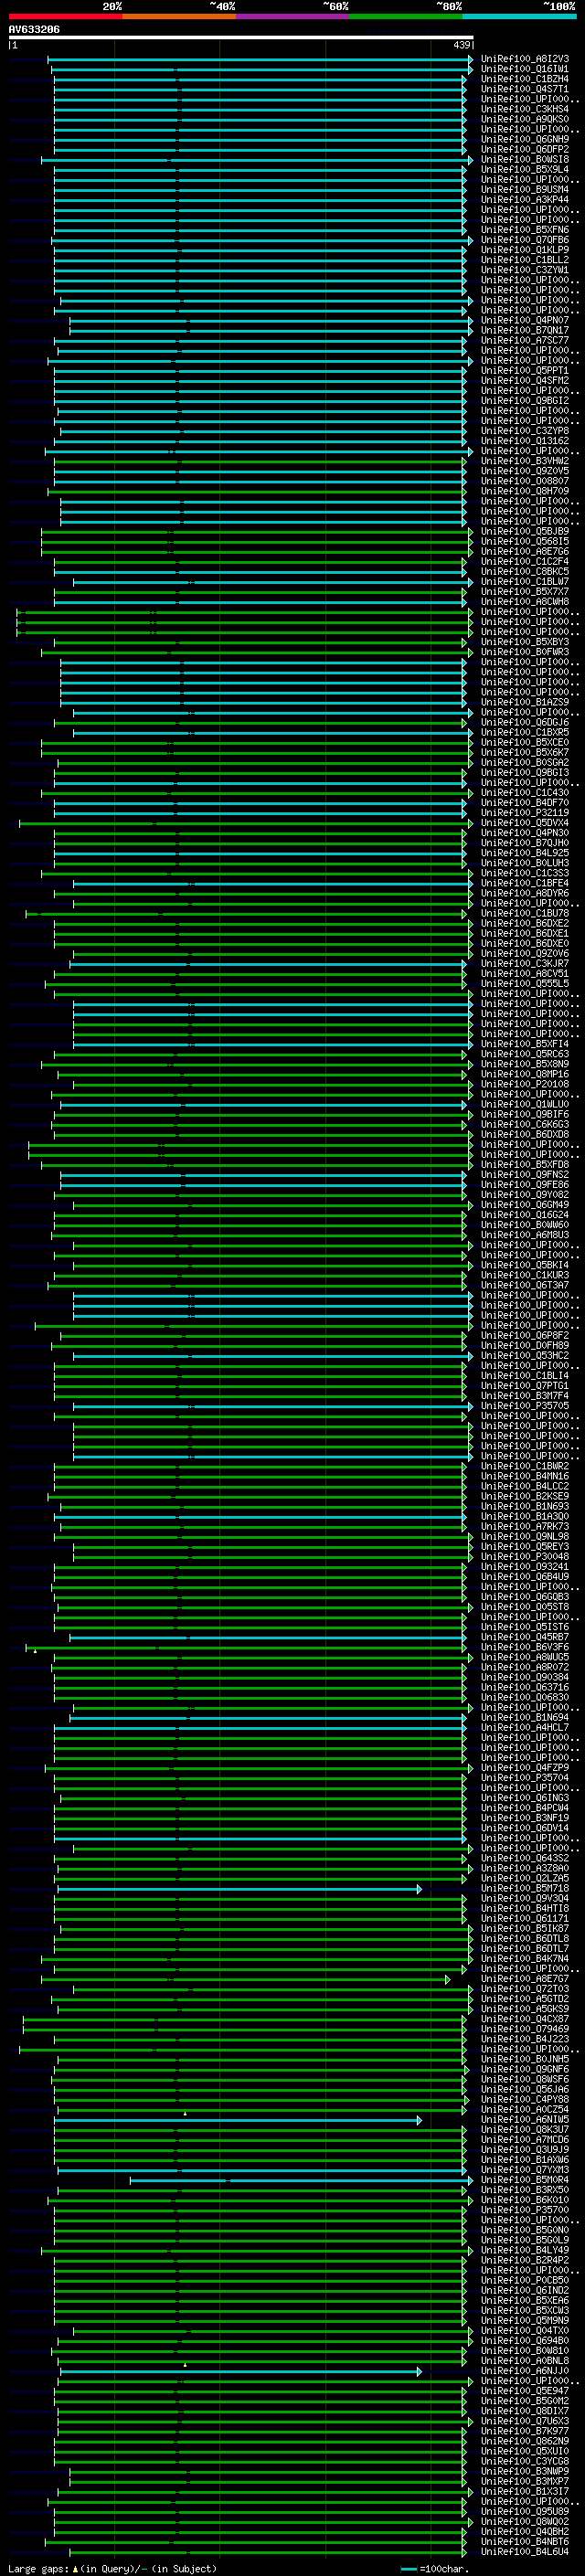Open hit UniRef100_Q16IW1
585x2576 pixels.
coord(524,69)
